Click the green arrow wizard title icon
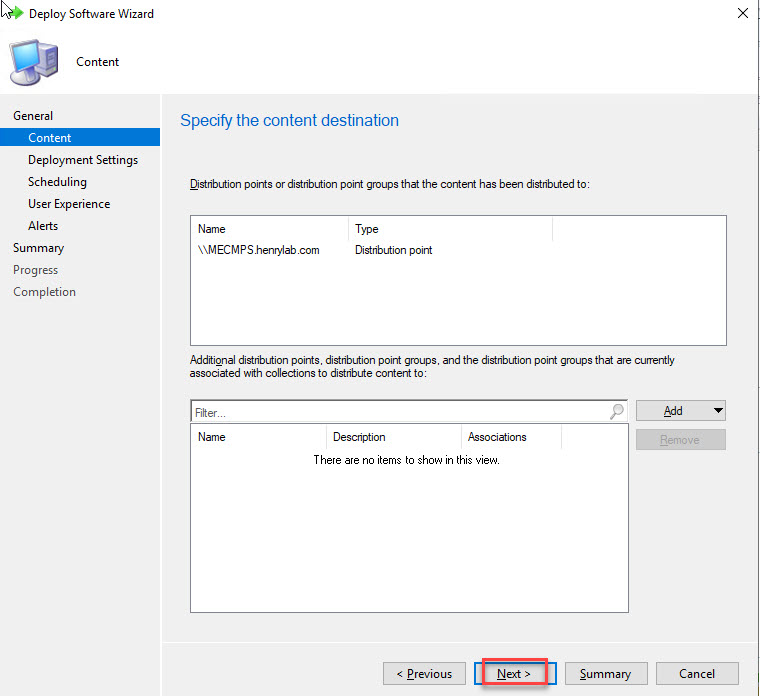760x696 pixels. point(14,14)
